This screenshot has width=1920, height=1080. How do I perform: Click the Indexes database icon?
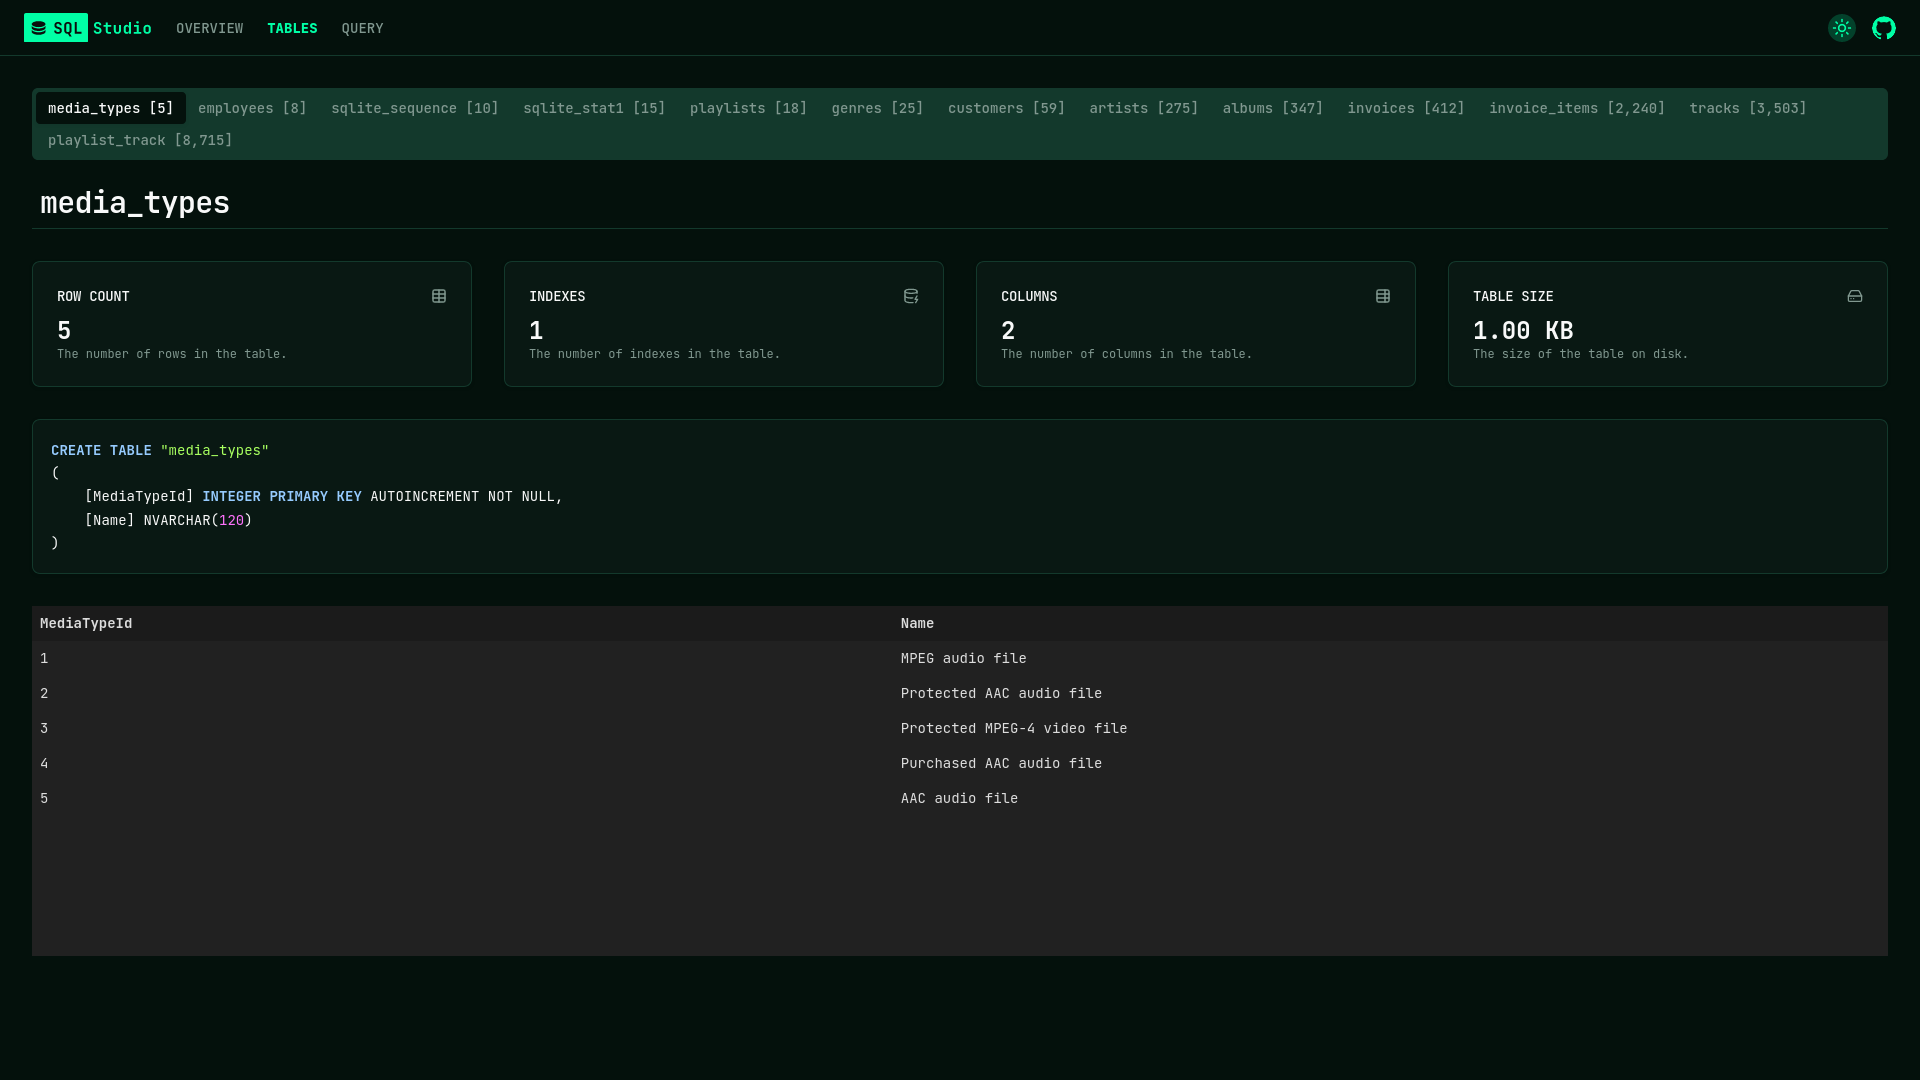[x=911, y=296]
